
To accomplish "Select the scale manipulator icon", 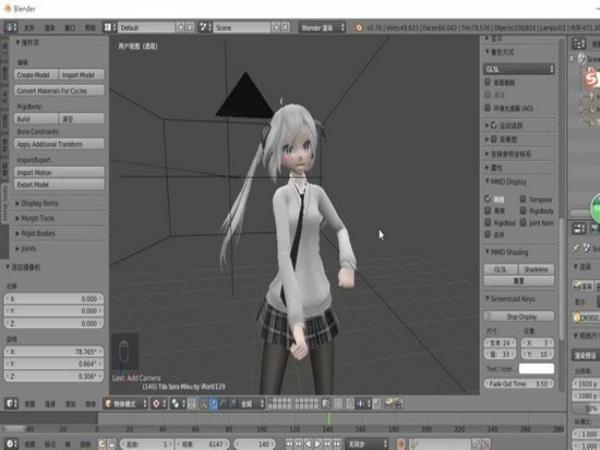I will click(x=232, y=404).
